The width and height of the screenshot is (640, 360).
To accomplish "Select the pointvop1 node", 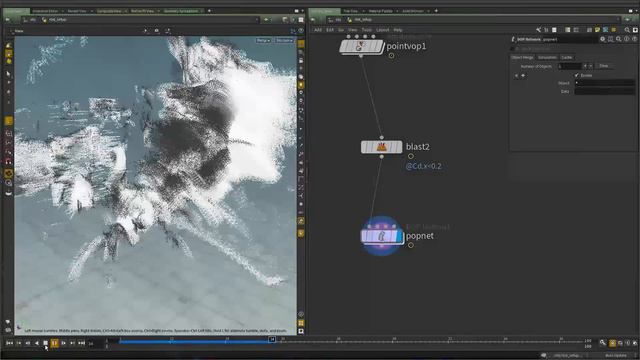I will pyautogui.click(x=361, y=47).
